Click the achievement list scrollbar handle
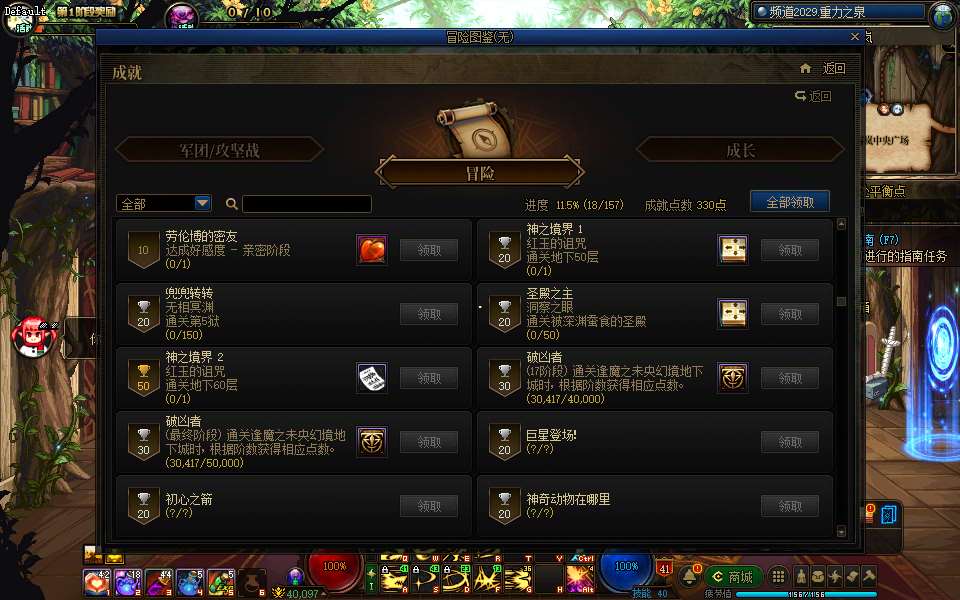 (841, 301)
